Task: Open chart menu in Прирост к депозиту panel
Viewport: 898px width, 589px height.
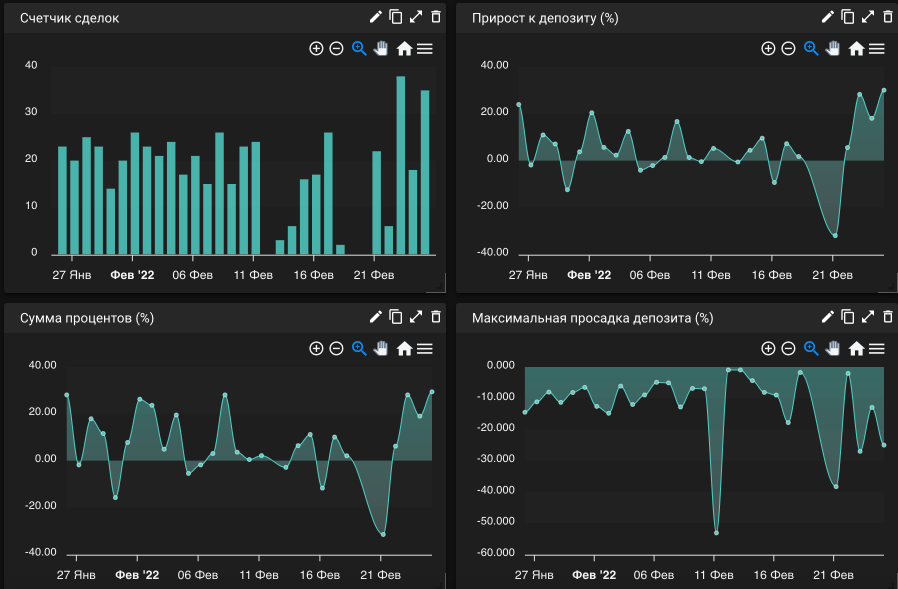Action: click(x=877, y=49)
